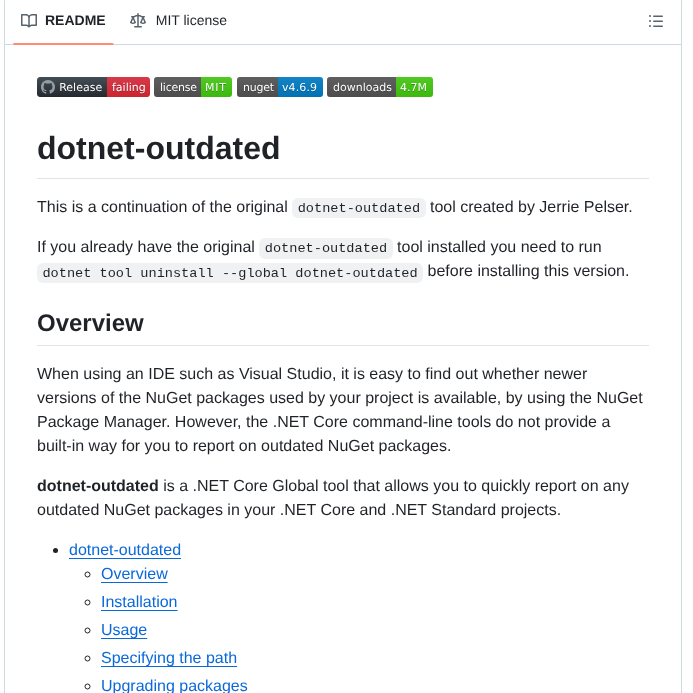Screen dimensions: 693x693
Task: Switch to the README tab
Action: pos(63,21)
